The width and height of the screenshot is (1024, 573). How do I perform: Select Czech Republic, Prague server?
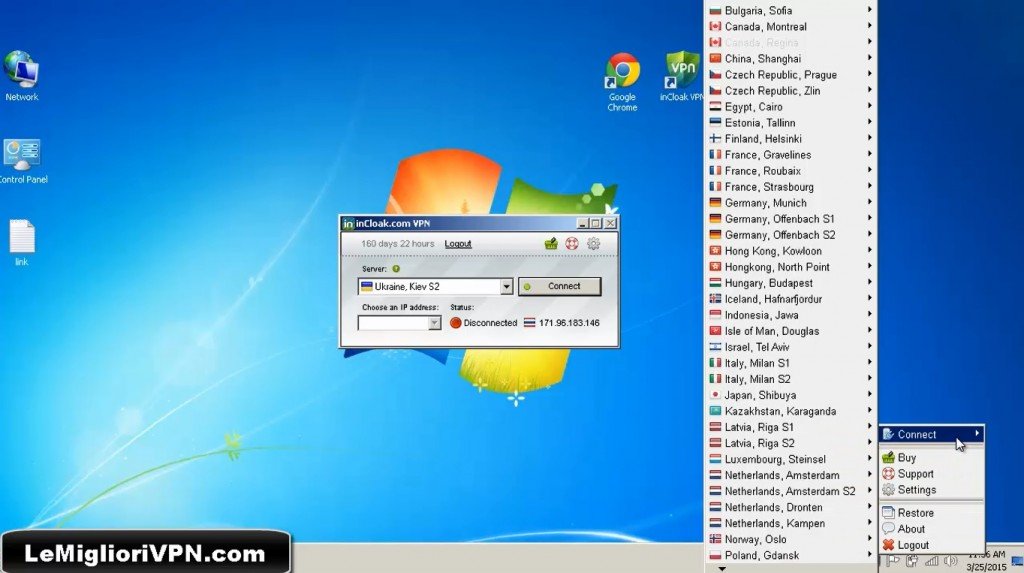pyautogui.click(x=791, y=74)
